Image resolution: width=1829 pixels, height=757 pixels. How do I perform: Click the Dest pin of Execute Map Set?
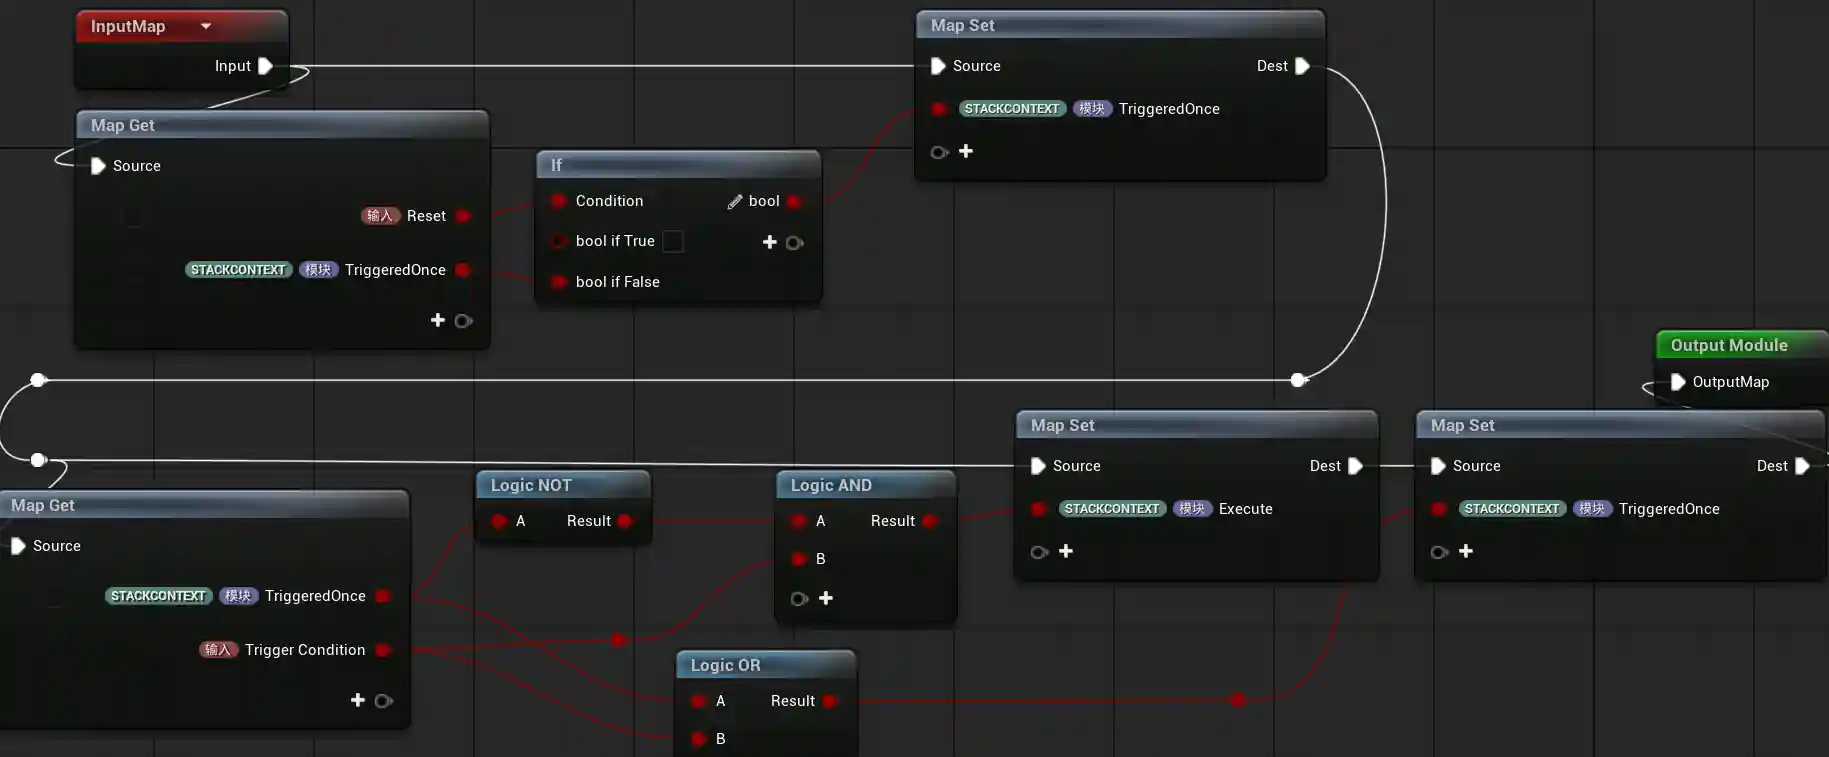click(1355, 466)
